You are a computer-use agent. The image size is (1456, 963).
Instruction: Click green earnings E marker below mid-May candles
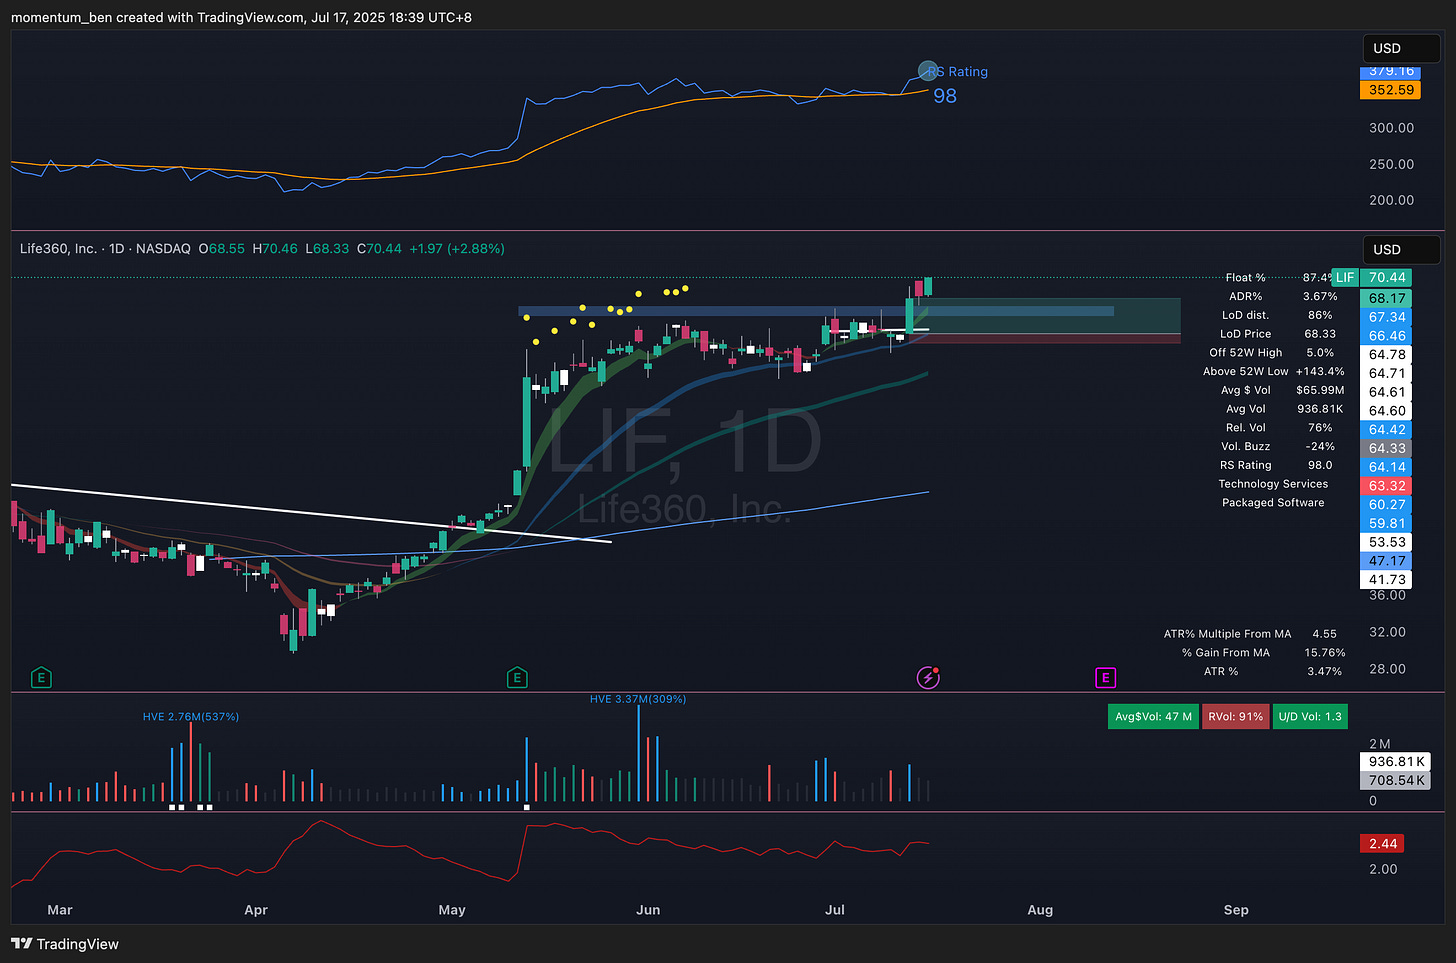tap(517, 678)
